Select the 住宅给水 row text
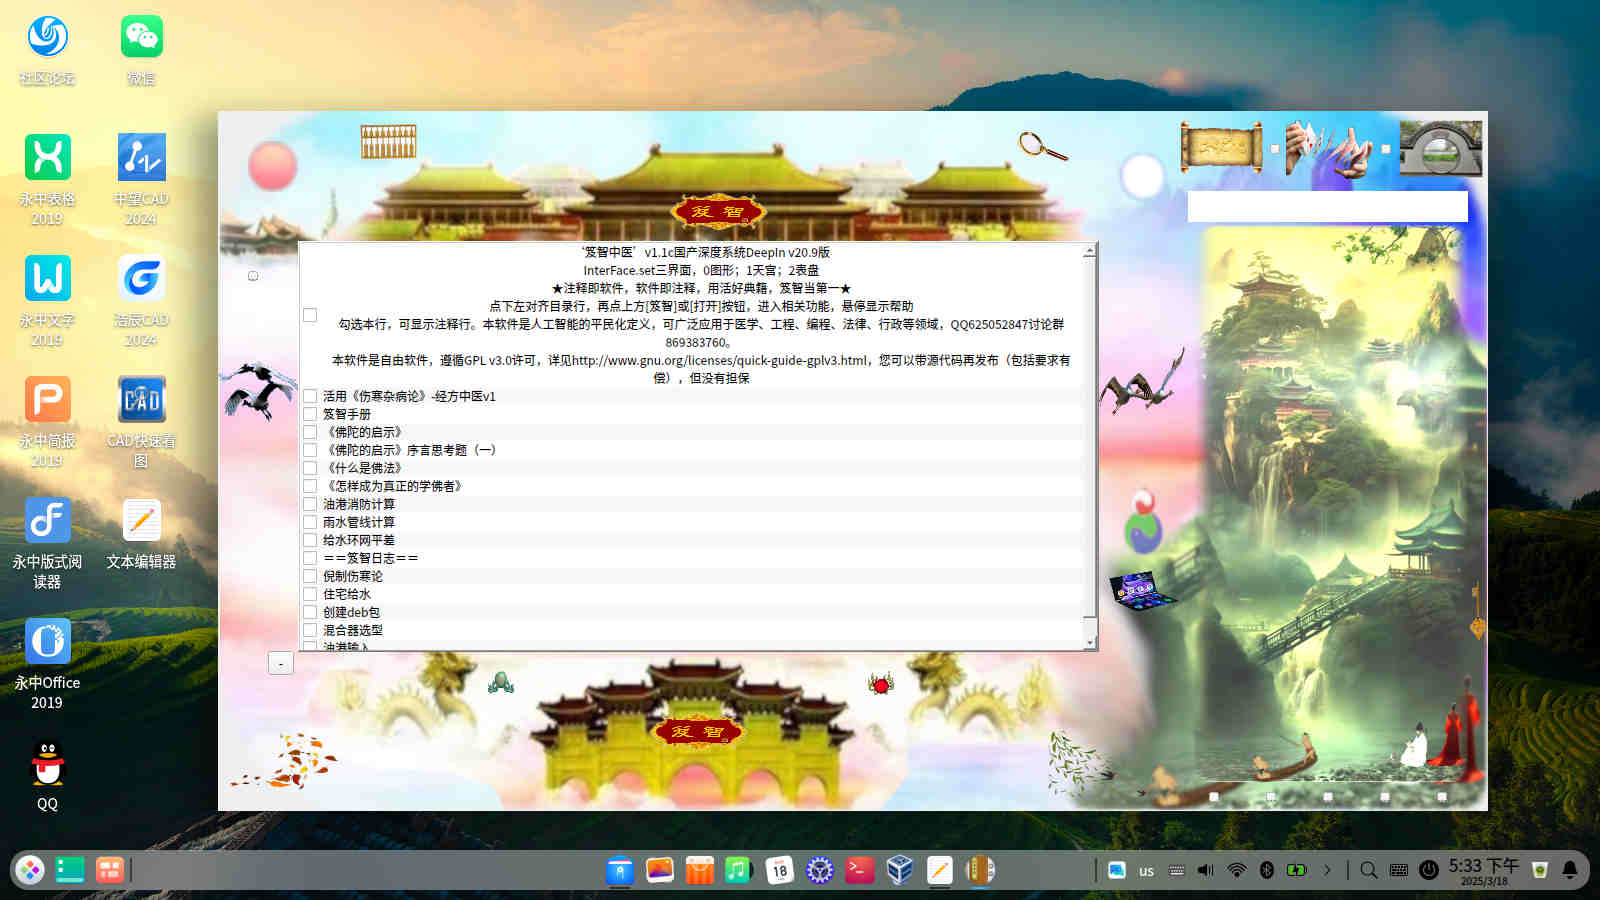 pyautogui.click(x=346, y=594)
